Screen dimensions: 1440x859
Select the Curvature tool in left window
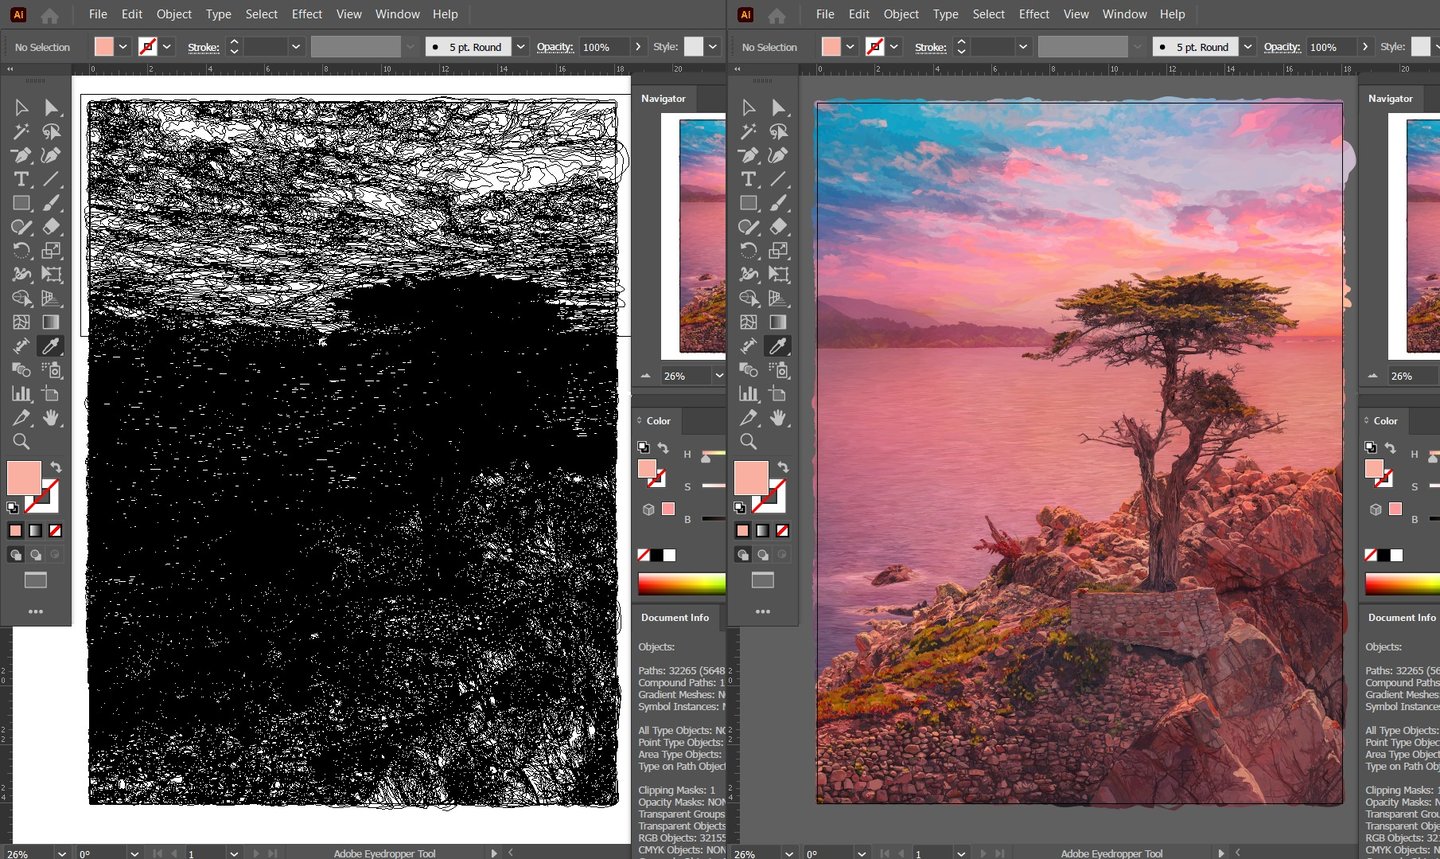(51, 155)
